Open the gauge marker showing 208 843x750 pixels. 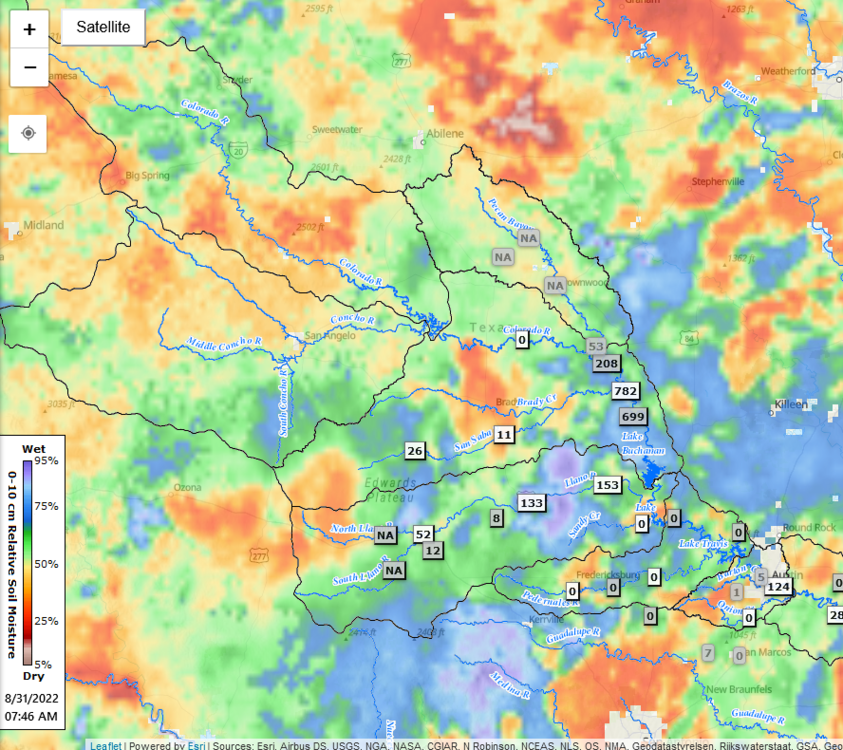click(x=607, y=364)
